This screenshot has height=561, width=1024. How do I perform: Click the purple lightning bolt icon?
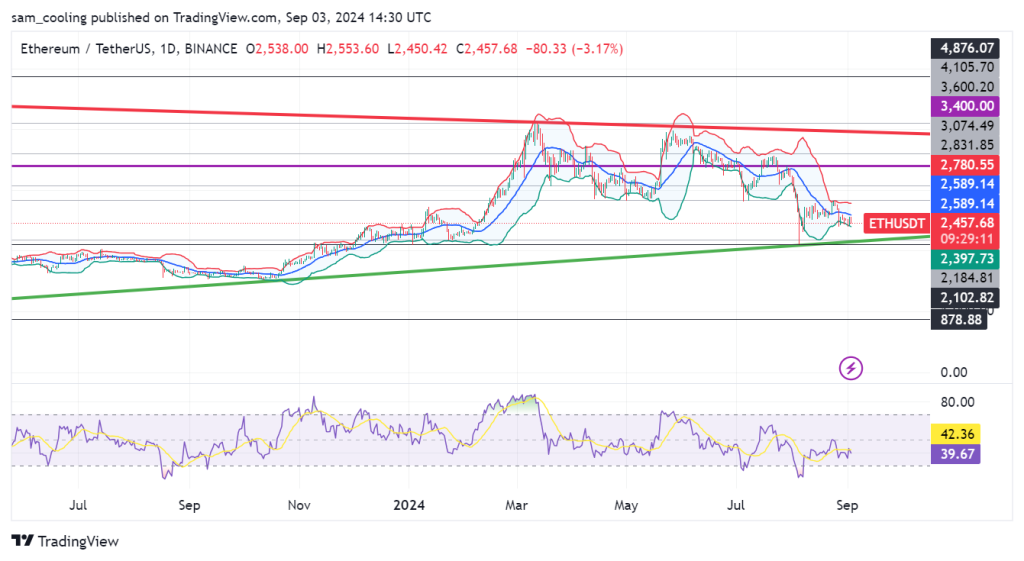(x=850, y=368)
